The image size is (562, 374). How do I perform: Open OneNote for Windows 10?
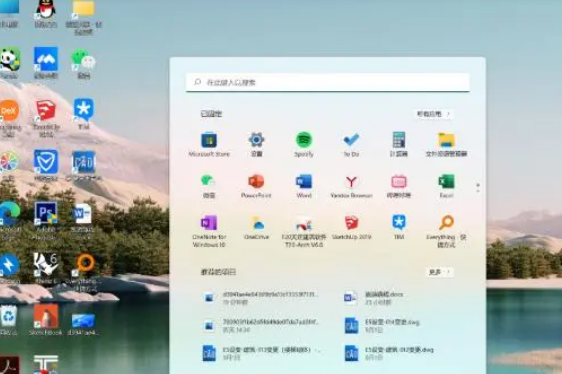click(209, 231)
